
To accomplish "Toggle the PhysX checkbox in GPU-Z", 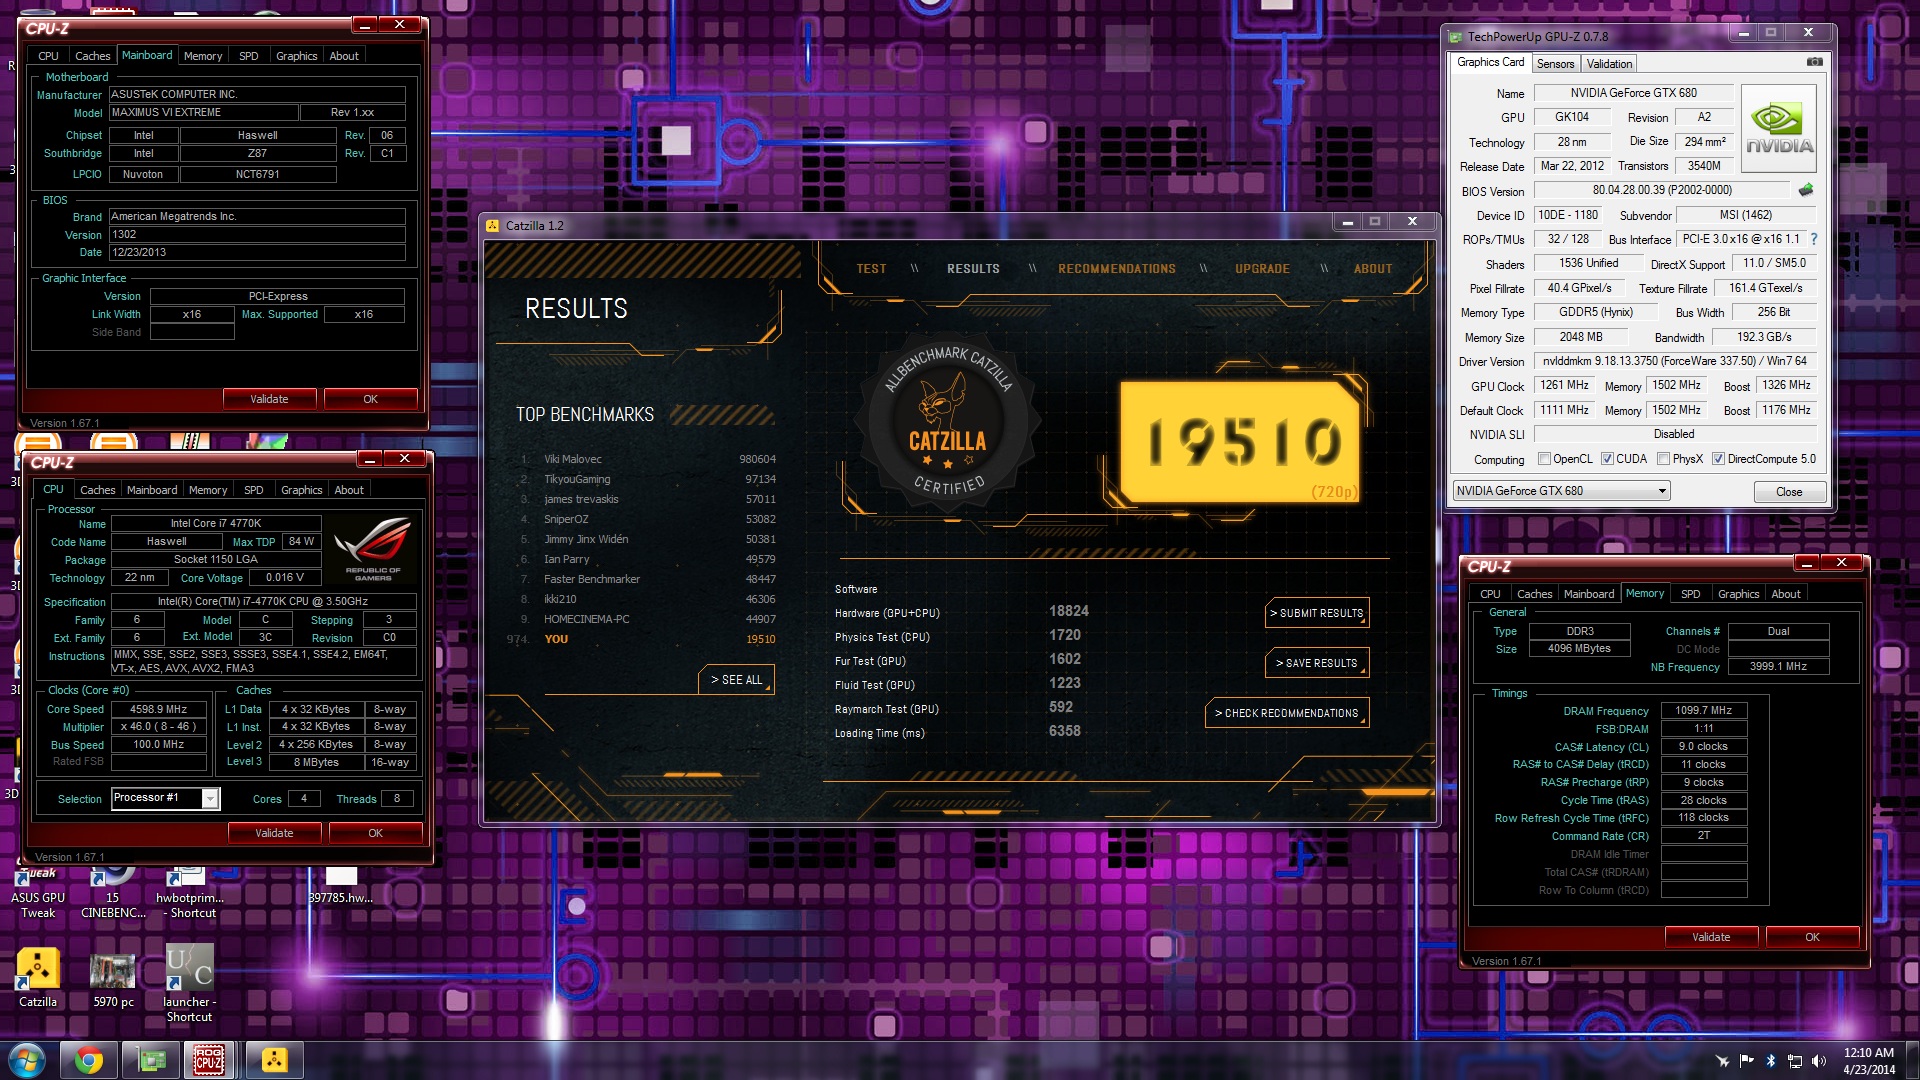I will pos(1663,459).
